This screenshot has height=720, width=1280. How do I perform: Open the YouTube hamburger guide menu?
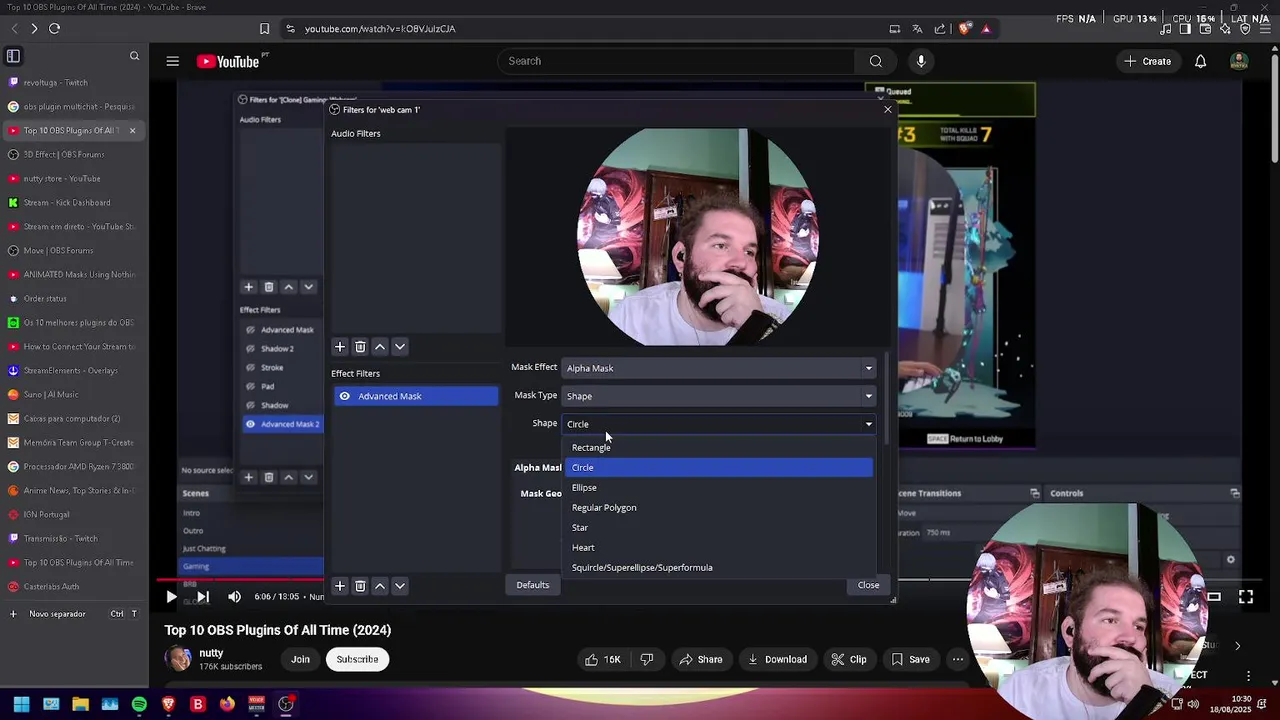172,62
